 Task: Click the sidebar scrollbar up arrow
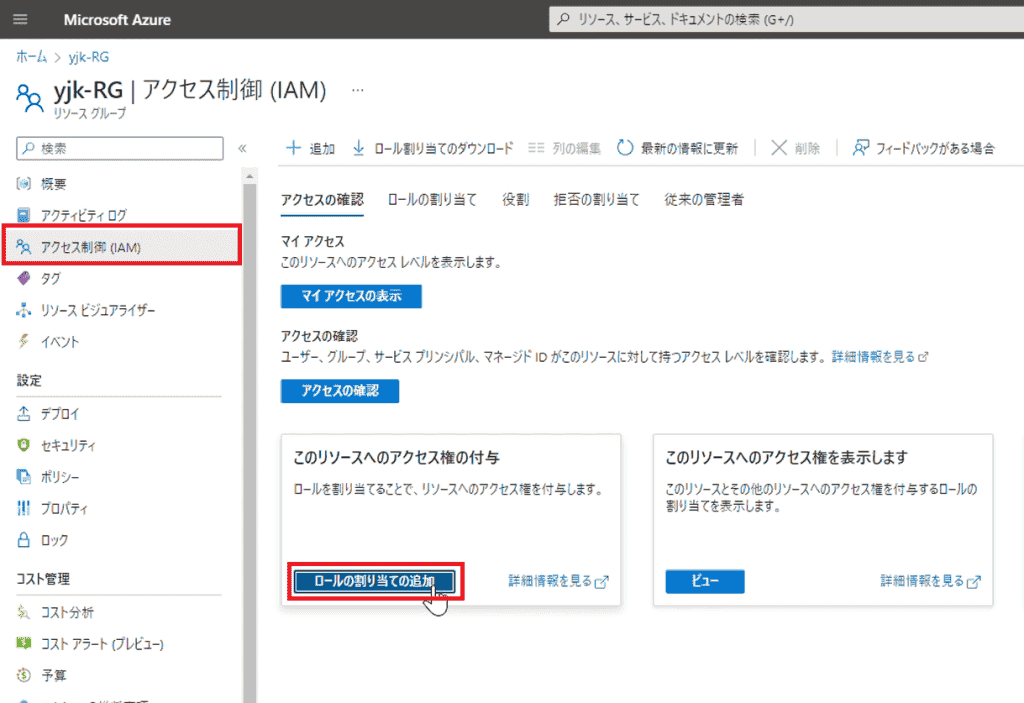click(x=249, y=176)
